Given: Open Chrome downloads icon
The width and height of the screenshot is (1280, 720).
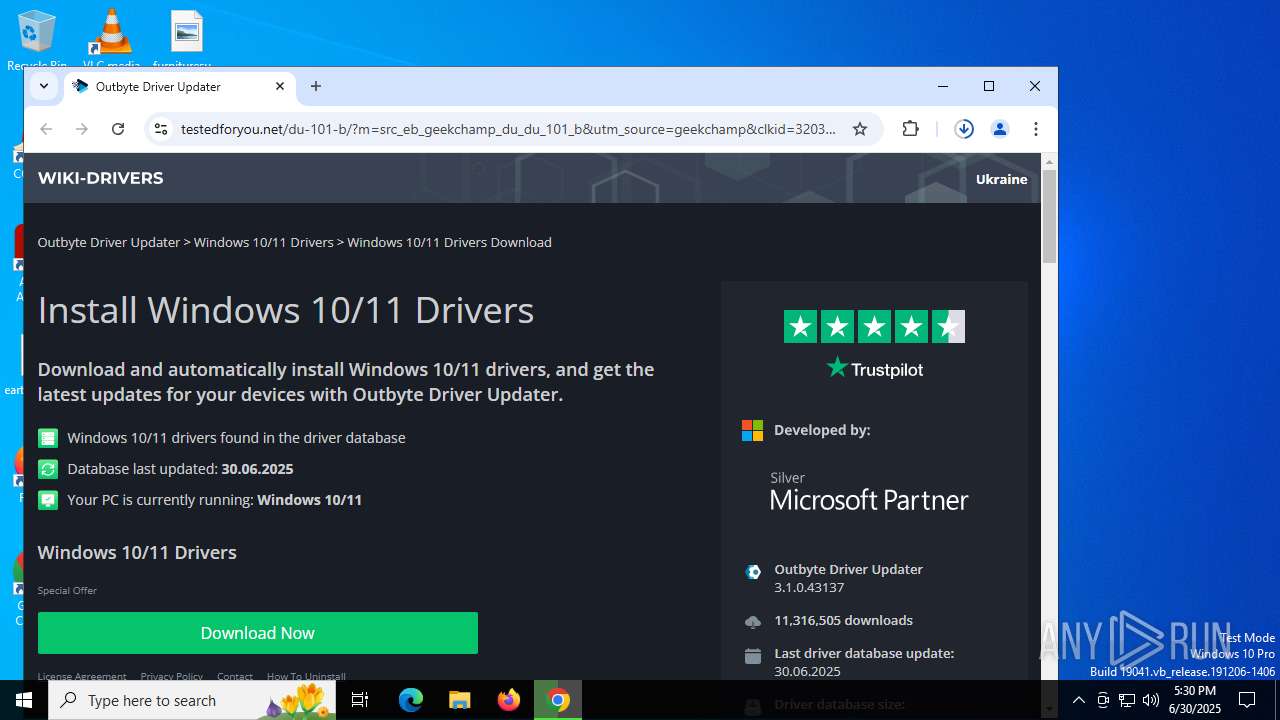Looking at the screenshot, I should click(964, 129).
